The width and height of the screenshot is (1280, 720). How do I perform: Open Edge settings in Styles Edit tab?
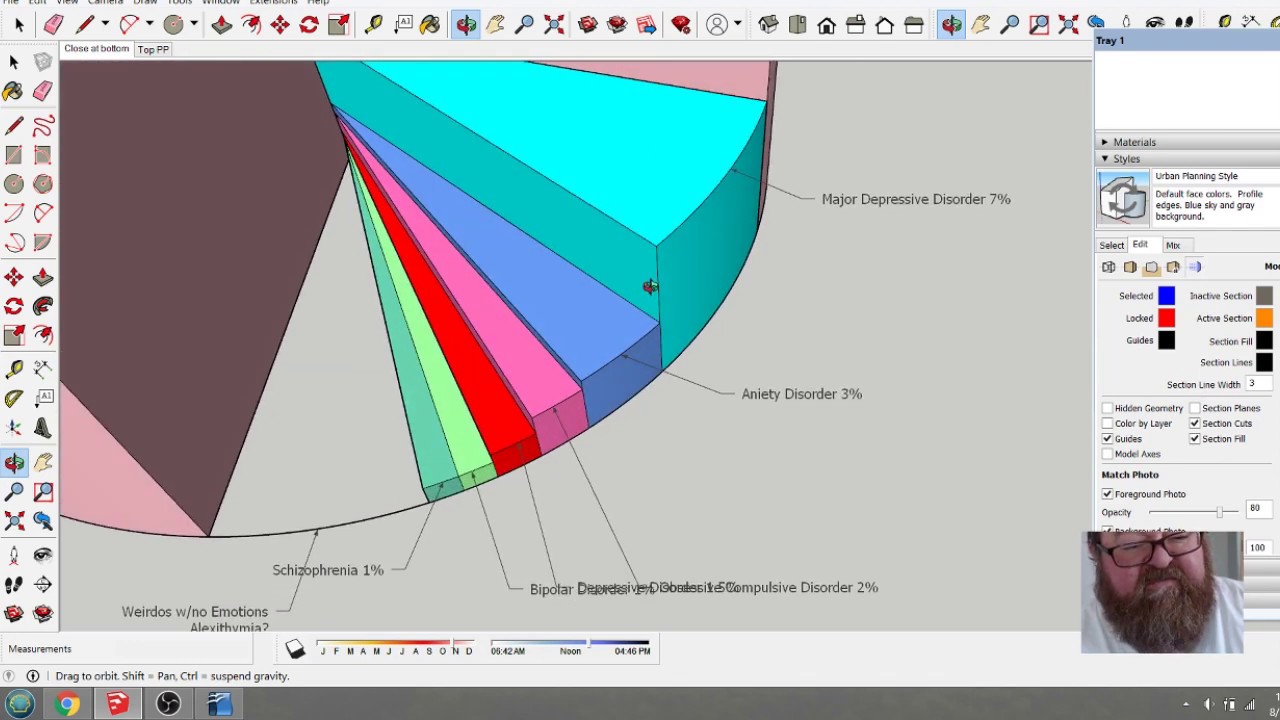click(x=1108, y=267)
